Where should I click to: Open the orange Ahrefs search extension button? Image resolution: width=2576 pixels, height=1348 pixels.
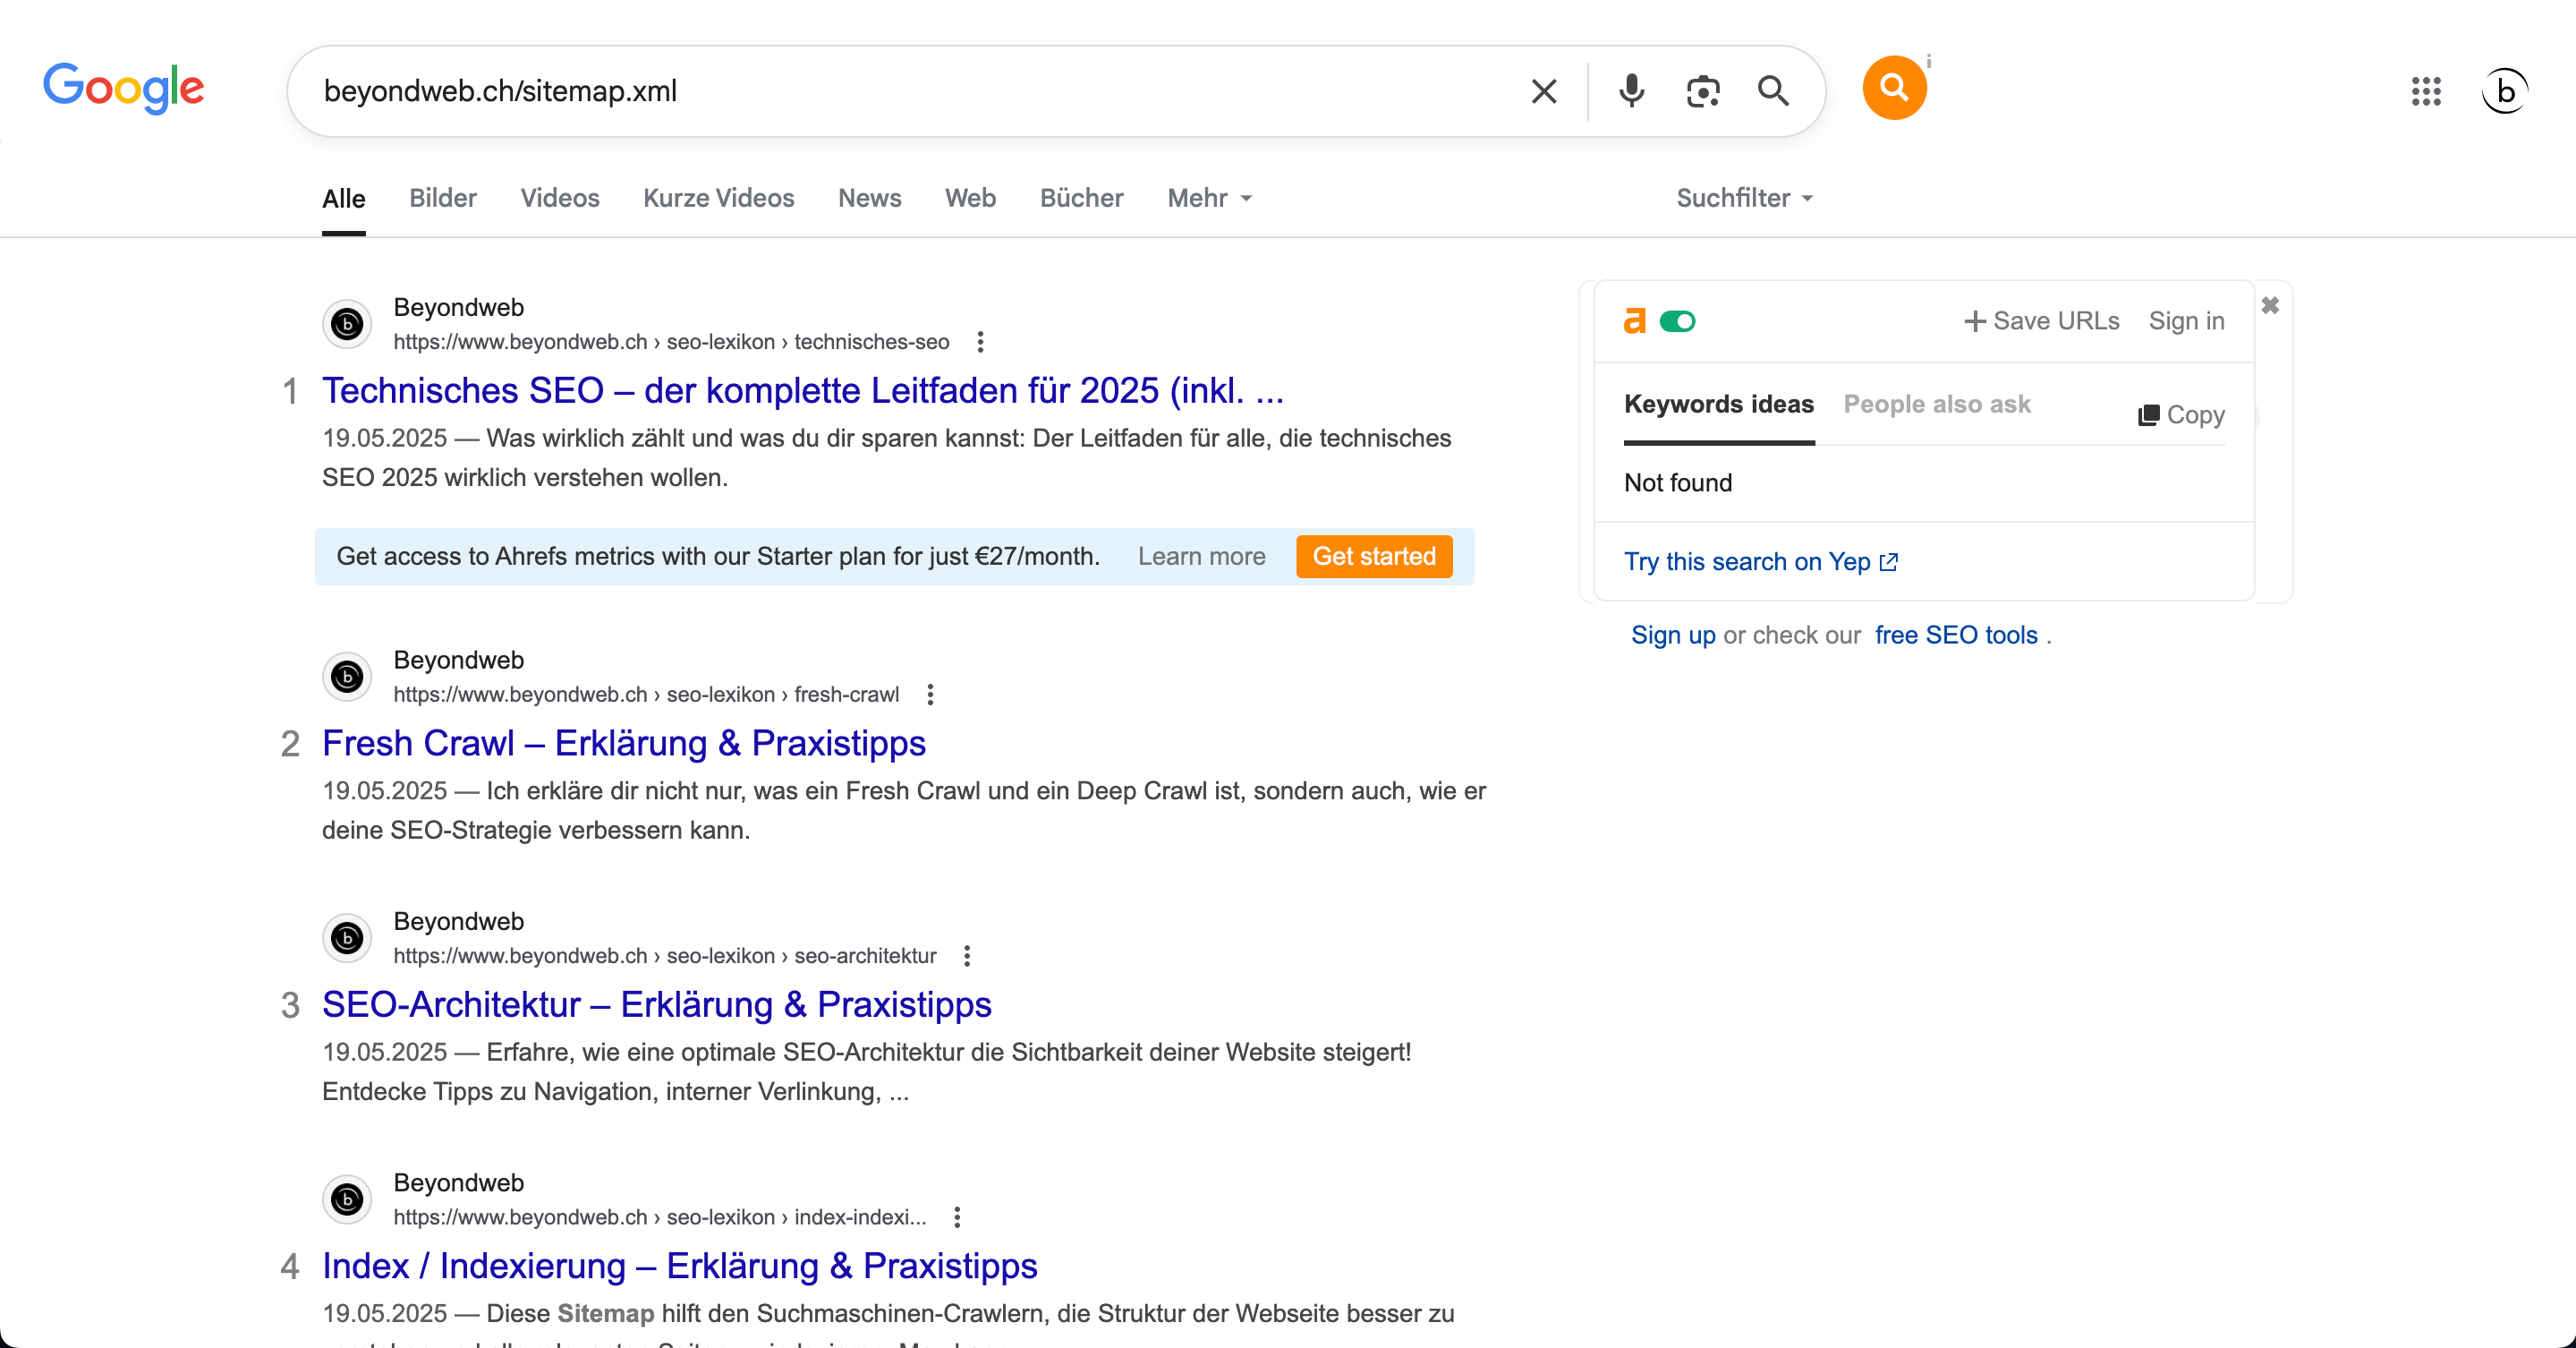tap(1894, 88)
